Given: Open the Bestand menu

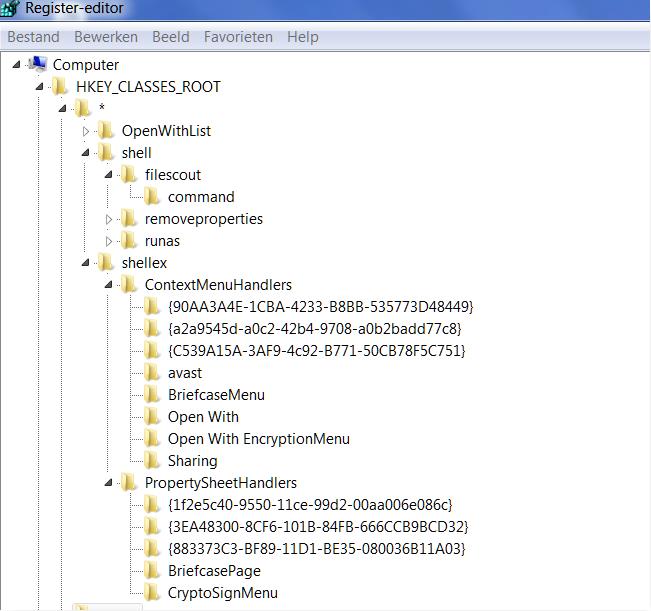Looking at the screenshot, I should coord(33,37).
